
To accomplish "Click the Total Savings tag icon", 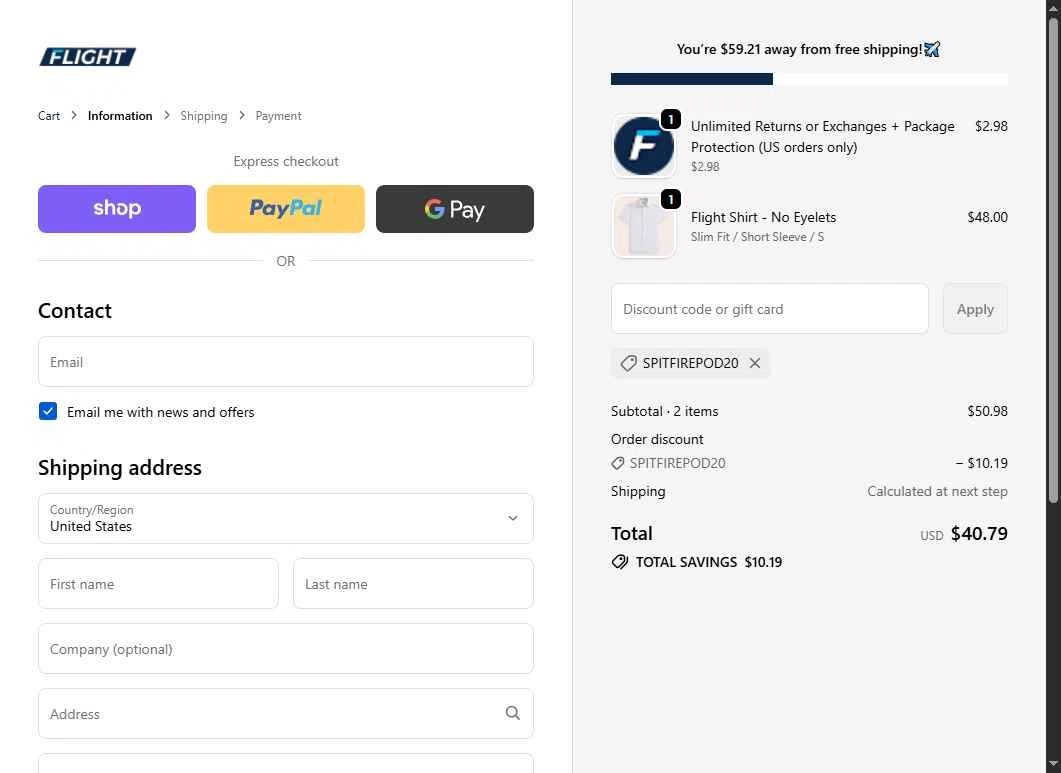I will tap(619, 562).
